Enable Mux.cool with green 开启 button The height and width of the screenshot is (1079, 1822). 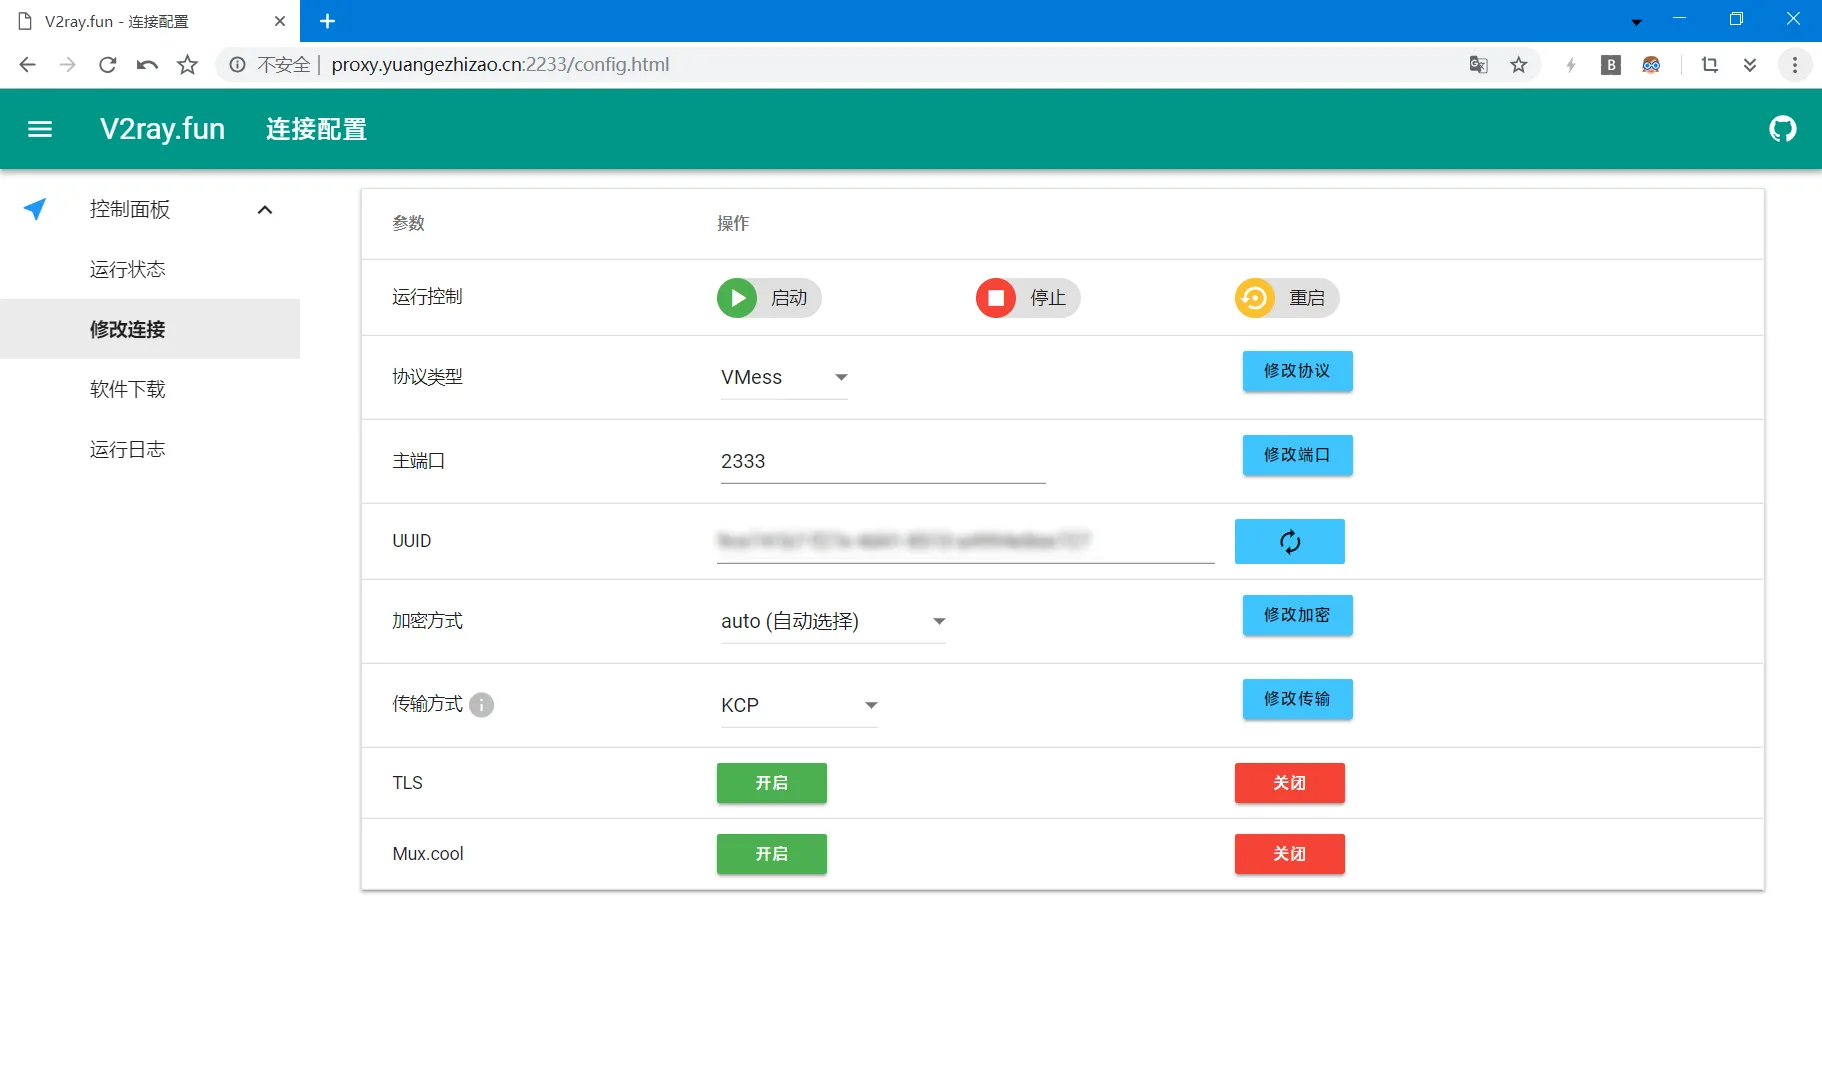(x=771, y=854)
